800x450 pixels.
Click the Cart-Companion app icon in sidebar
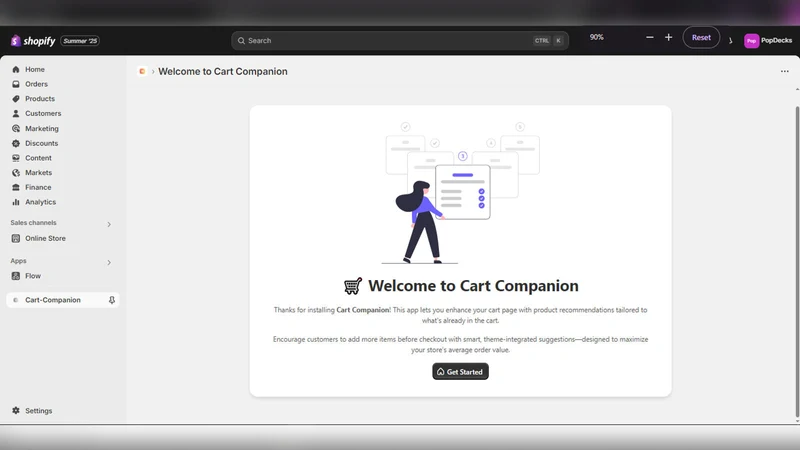point(15,300)
